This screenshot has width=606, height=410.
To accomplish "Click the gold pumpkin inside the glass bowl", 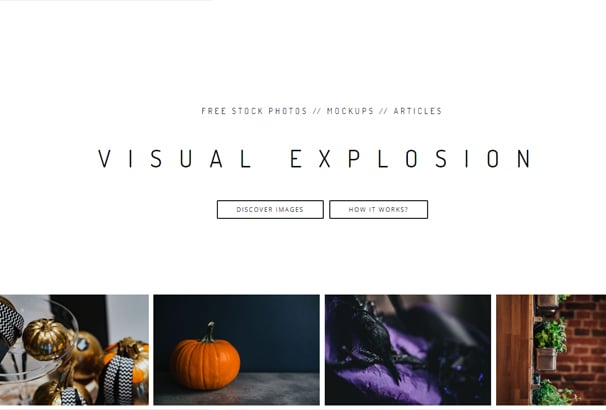I will coord(46,339).
